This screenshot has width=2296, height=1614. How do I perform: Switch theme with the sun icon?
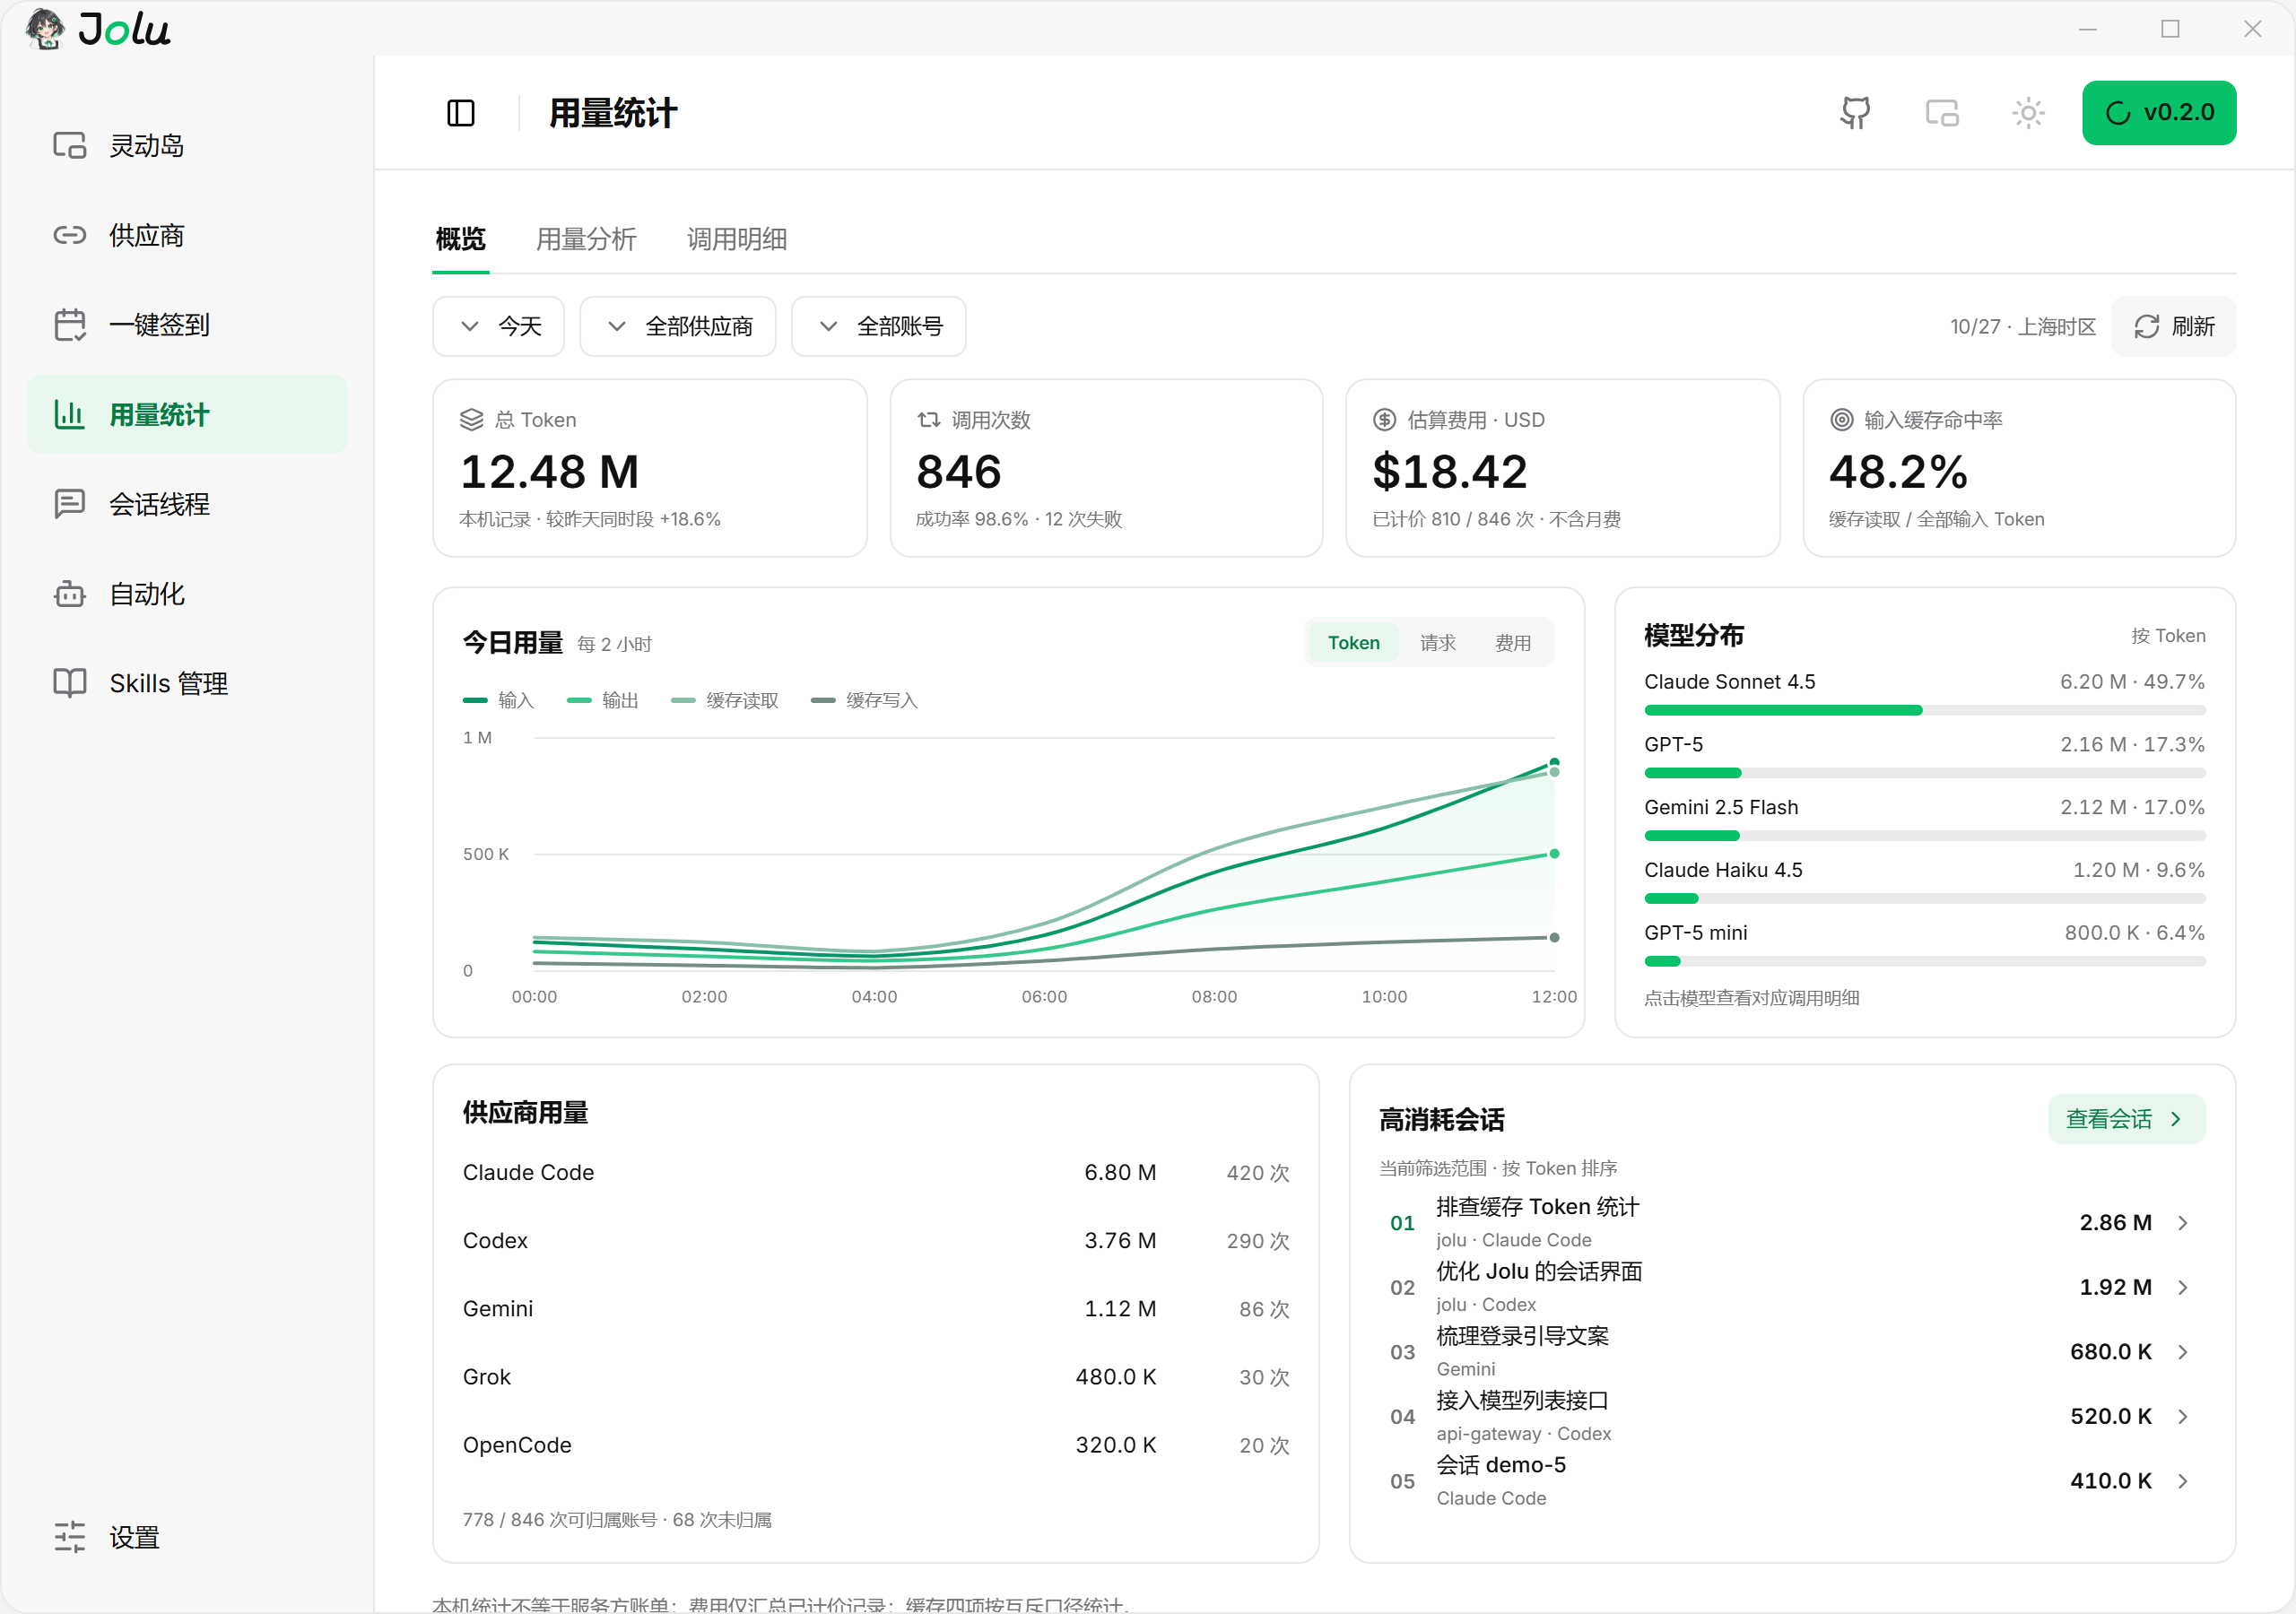(2028, 113)
